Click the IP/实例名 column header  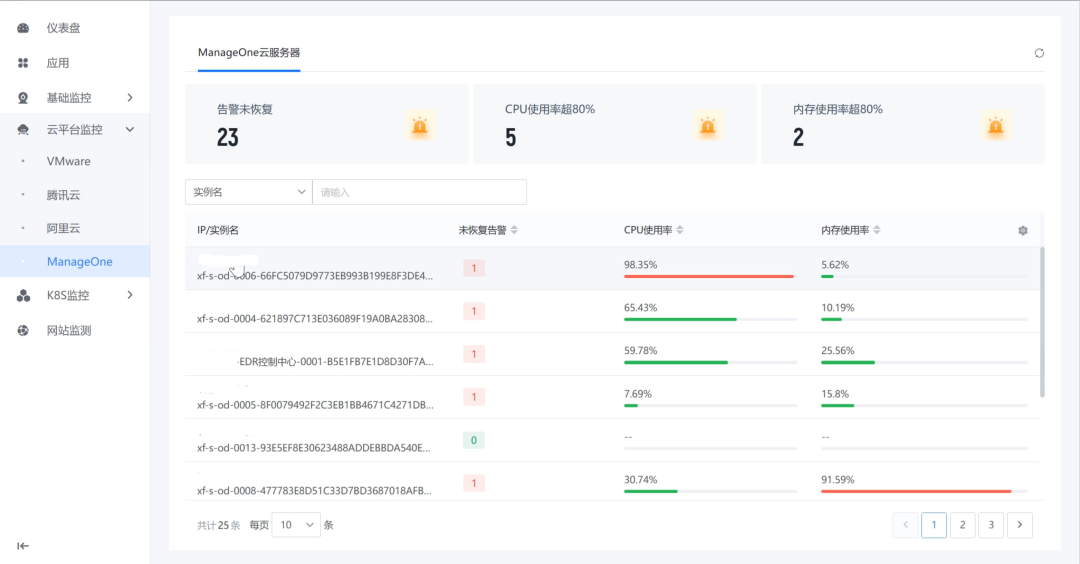218,230
